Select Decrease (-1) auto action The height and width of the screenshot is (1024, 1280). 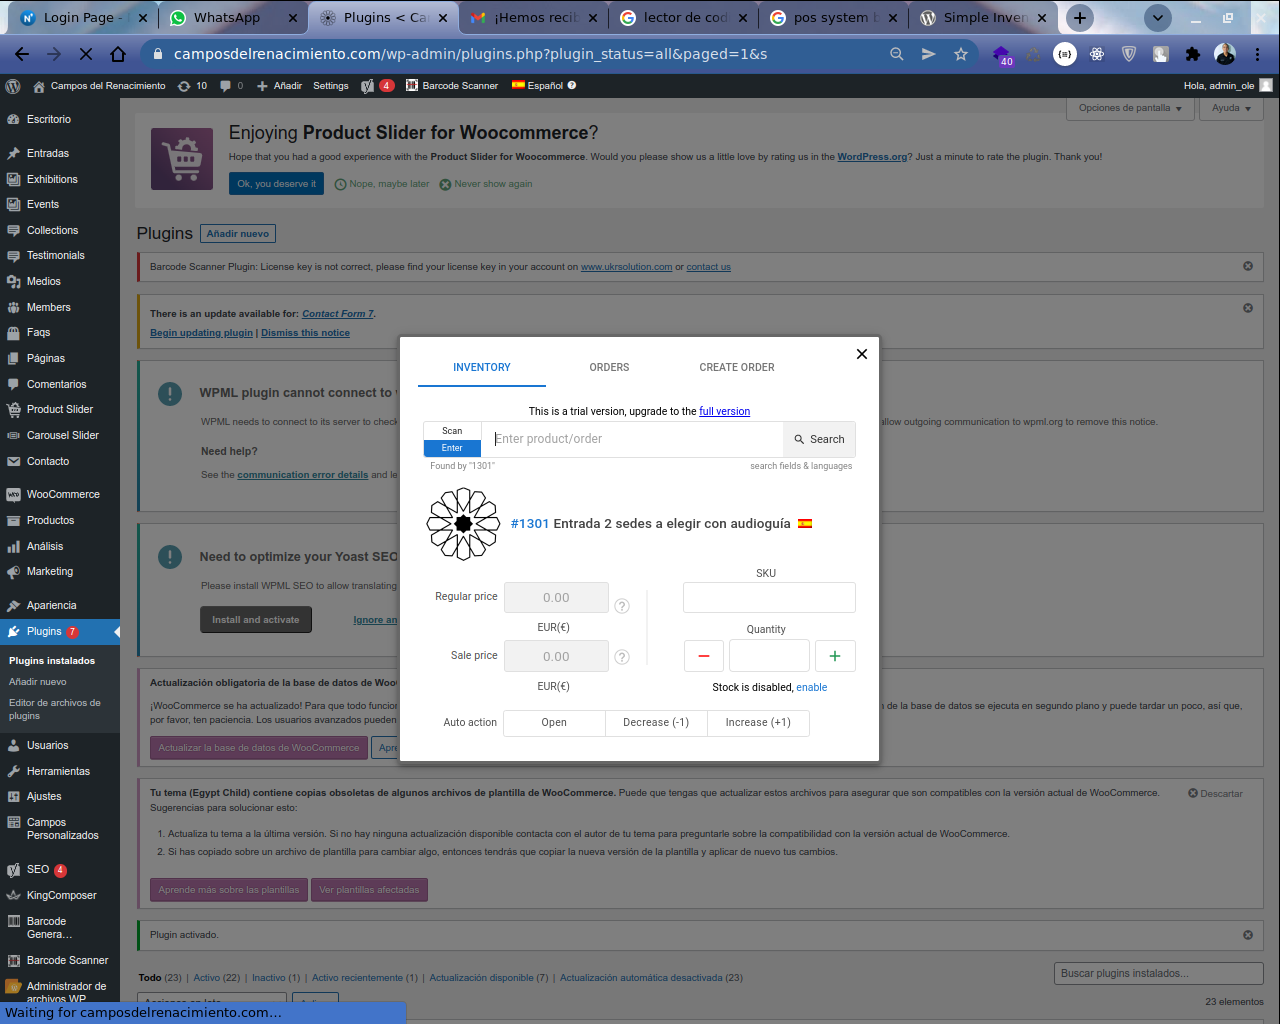[x=656, y=723]
